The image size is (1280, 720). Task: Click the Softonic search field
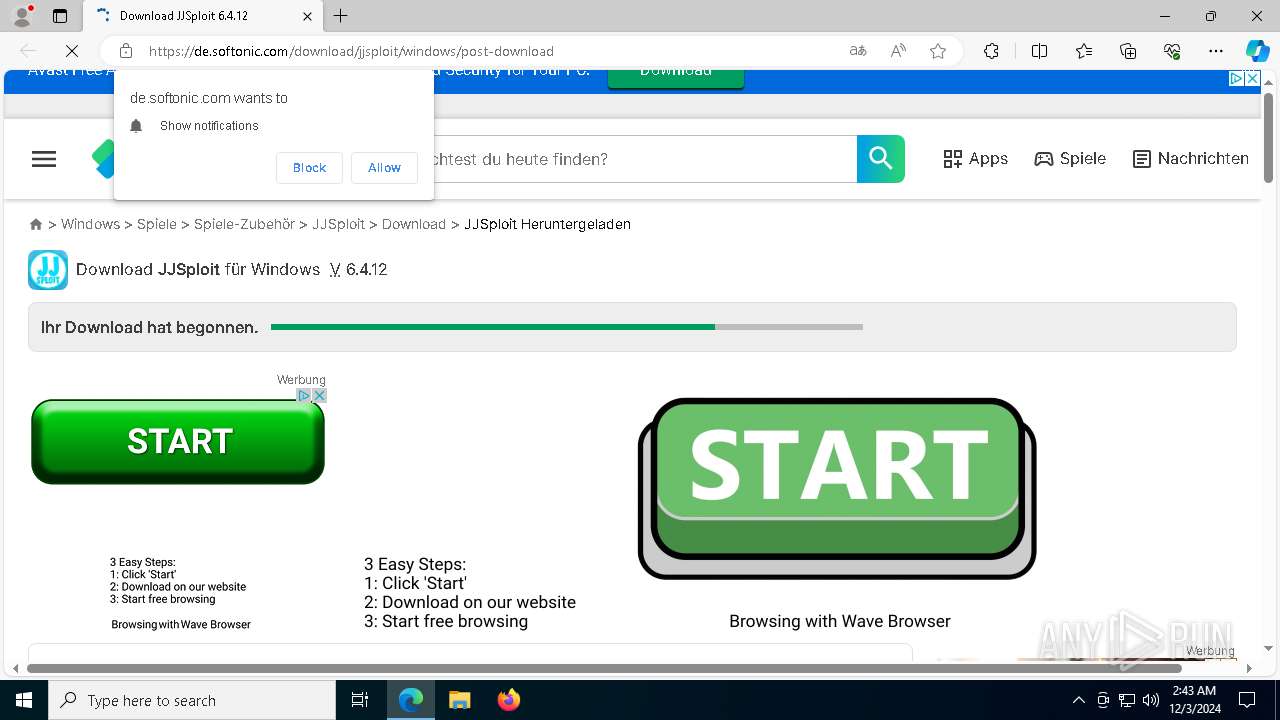click(645, 159)
